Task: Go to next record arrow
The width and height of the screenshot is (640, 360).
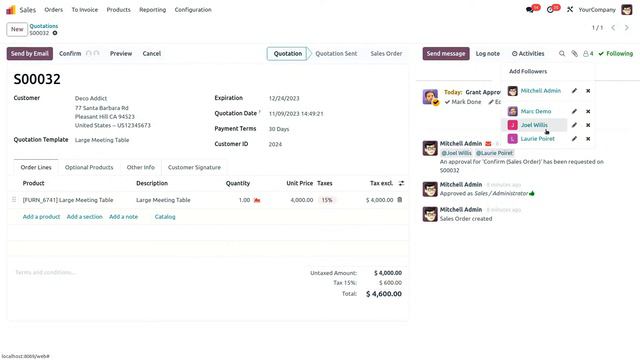Action: [627, 28]
